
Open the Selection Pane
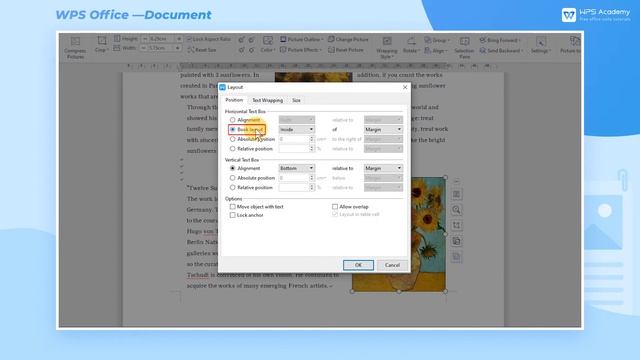coord(464,47)
